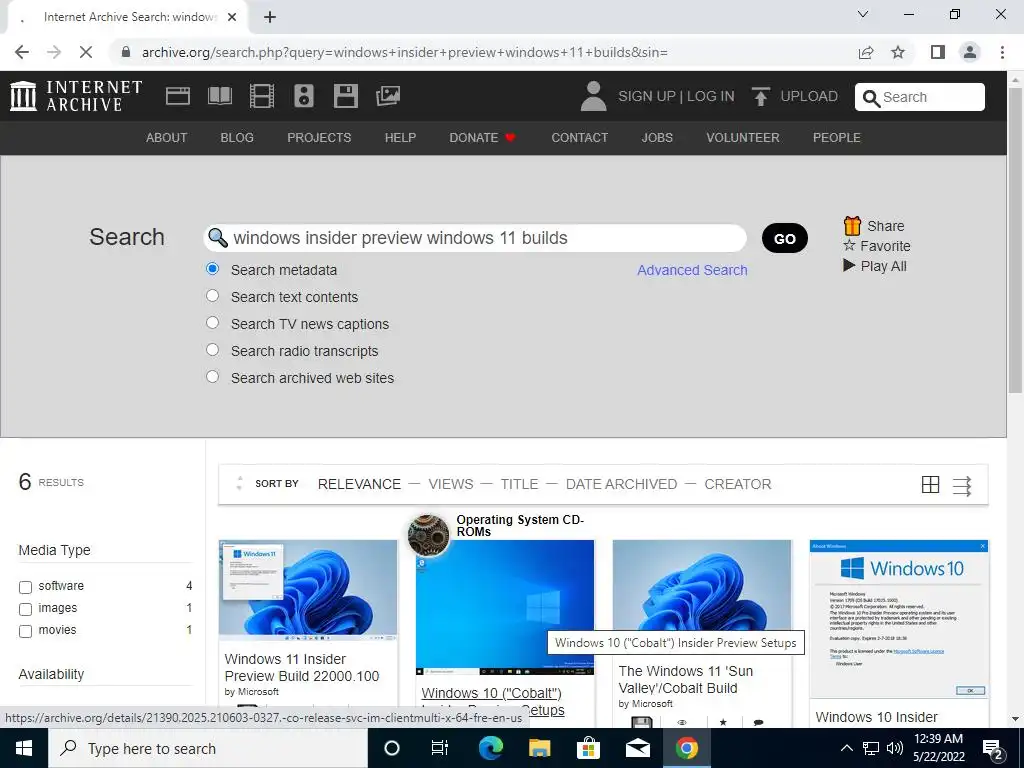Open Chrome's three-dot menu
Screen dimensions: 1024x768
click(1002, 52)
